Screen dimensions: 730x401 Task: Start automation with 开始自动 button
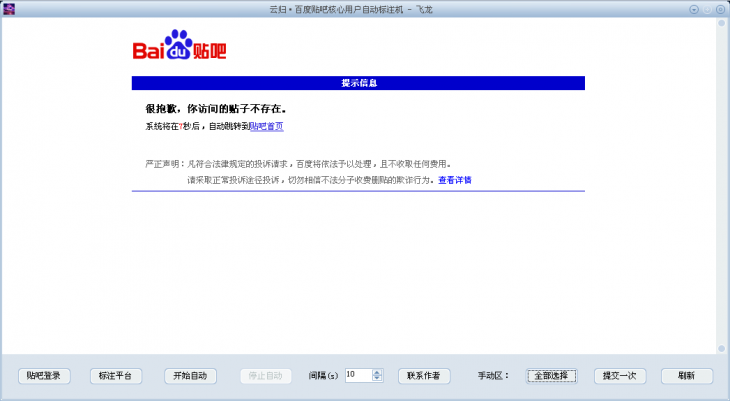tap(190, 376)
